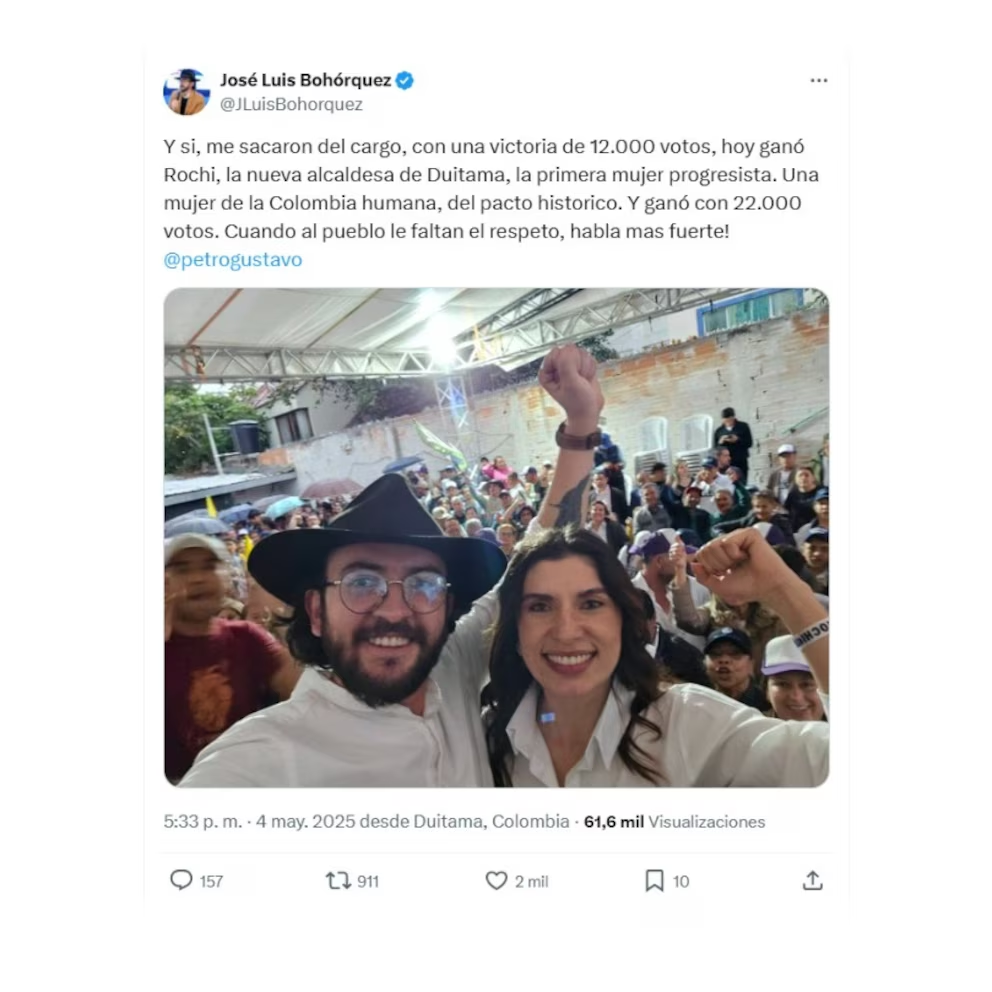Image resolution: width=992 pixels, height=992 pixels.
Task: Click the 4 may. 2025 date
Action: click(305, 822)
